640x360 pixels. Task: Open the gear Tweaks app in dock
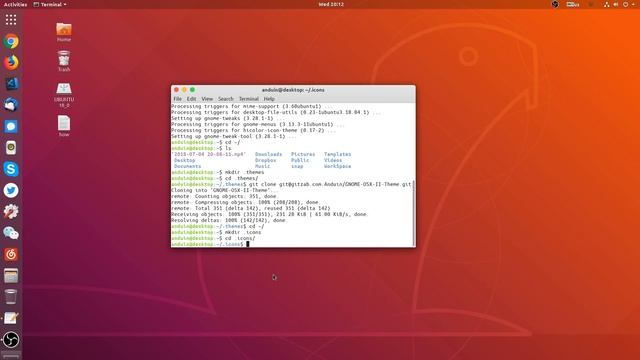coord(11,211)
